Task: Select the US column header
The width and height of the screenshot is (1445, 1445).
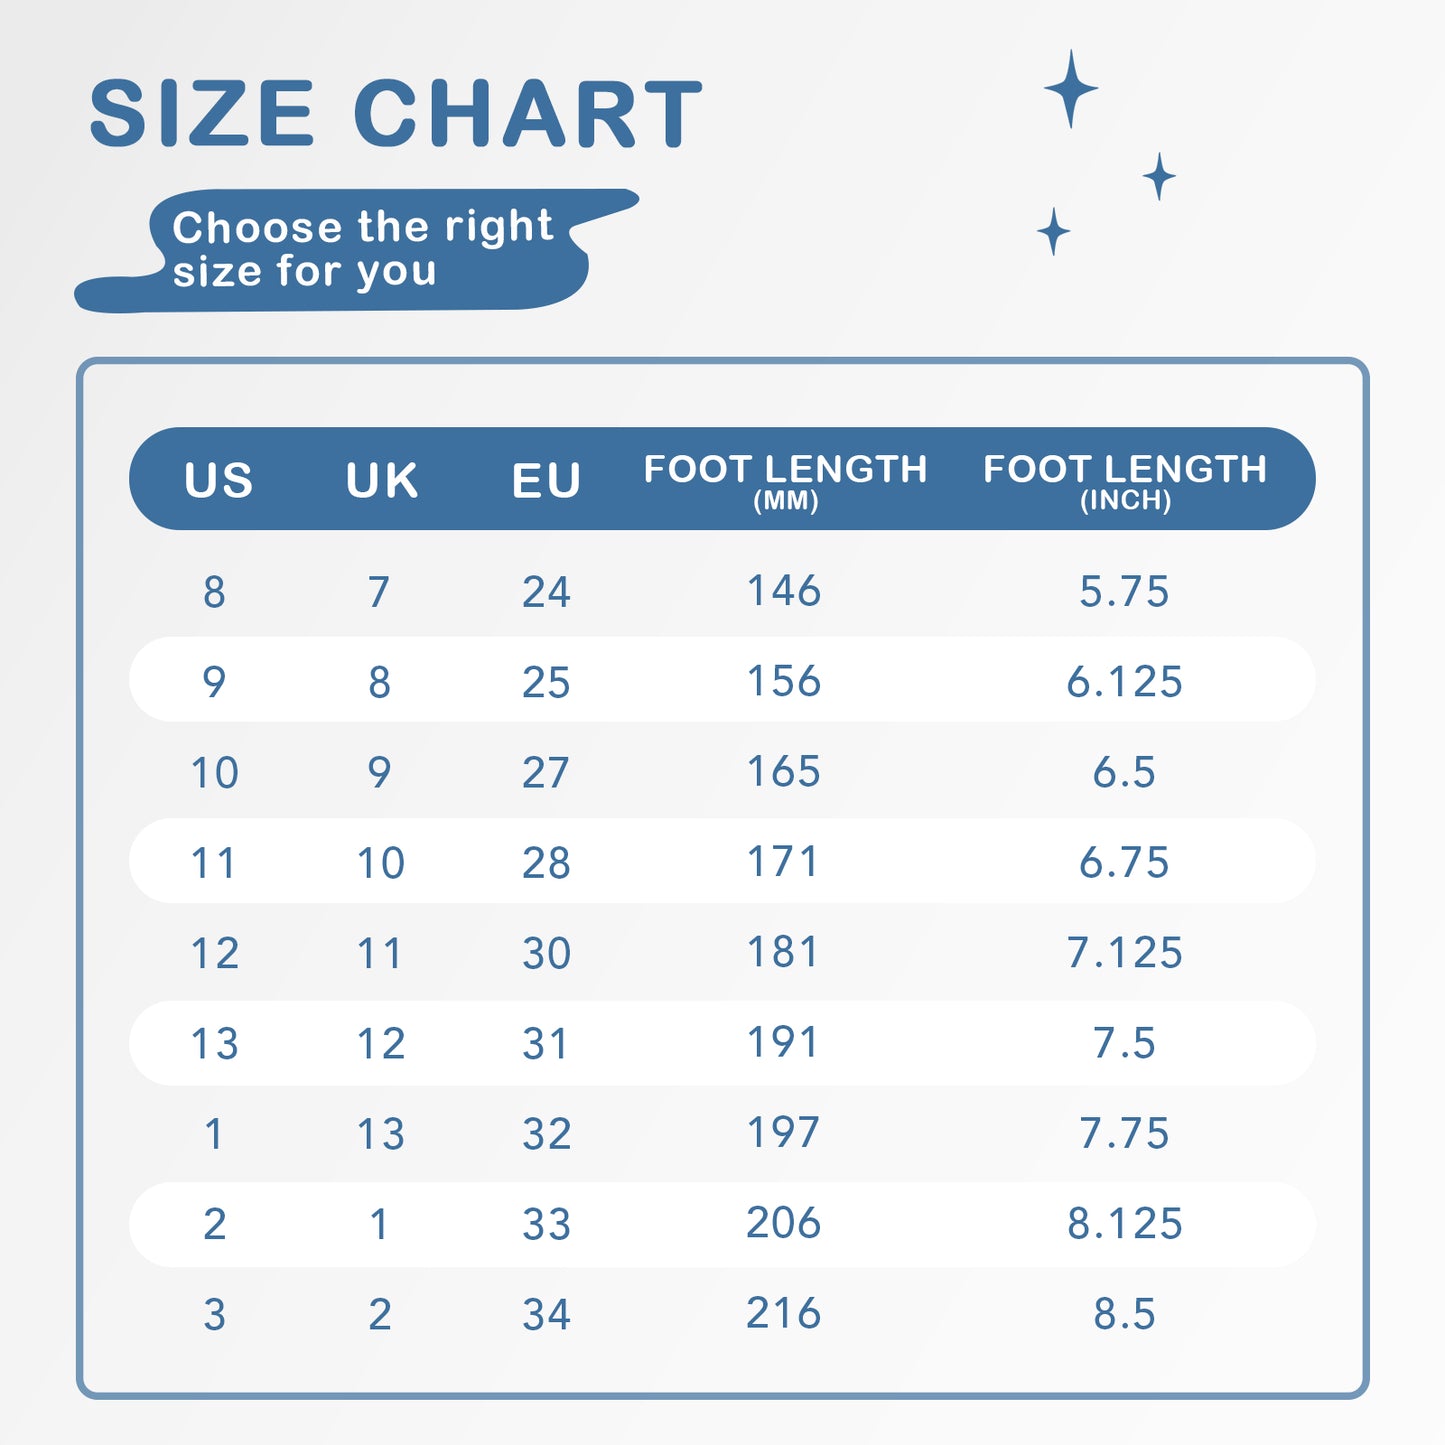Action: pyautogui.click(x=218, y=480)
